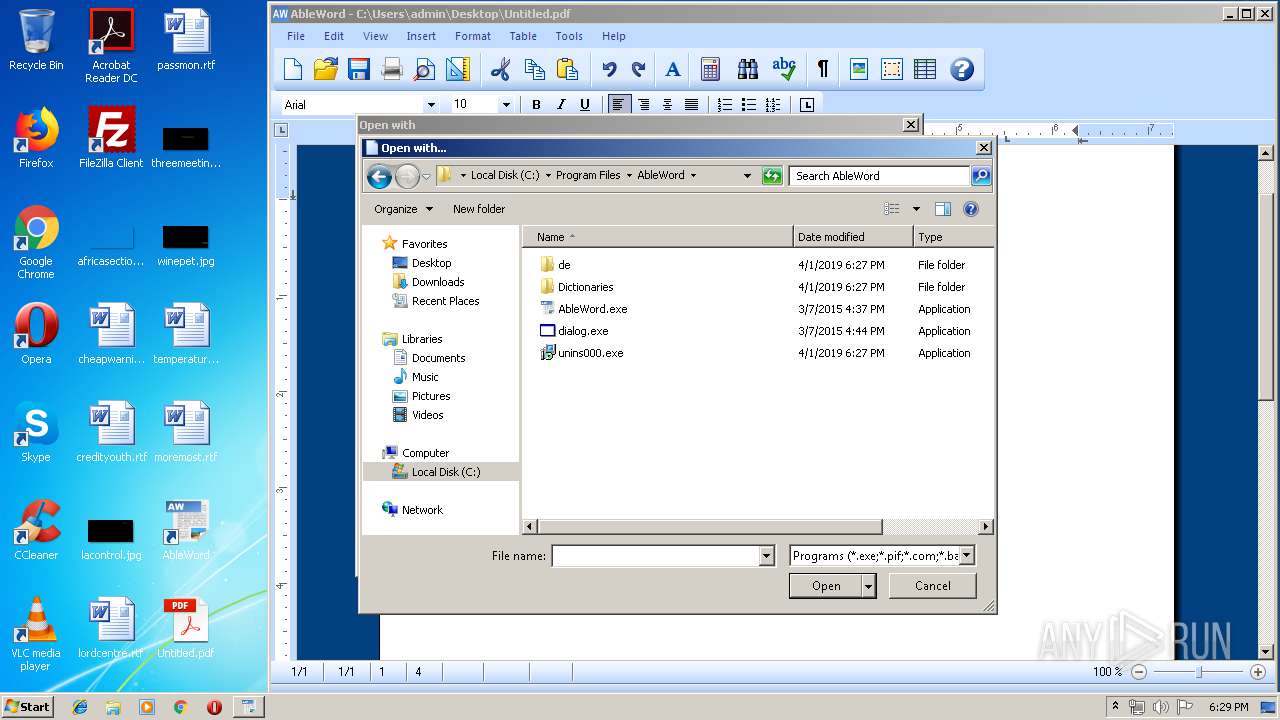Toggle bold formatting
The height and width of the screenshot is (720, 1280).
536,104
